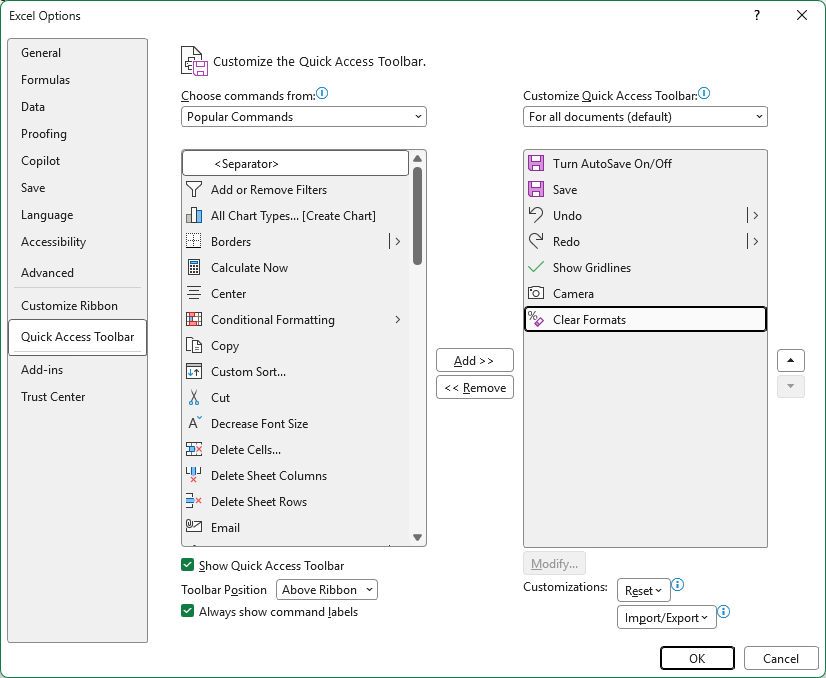Screen dimensions: 826x678
Task: Click the Move Up arrow button
Action: coord(790,360)
